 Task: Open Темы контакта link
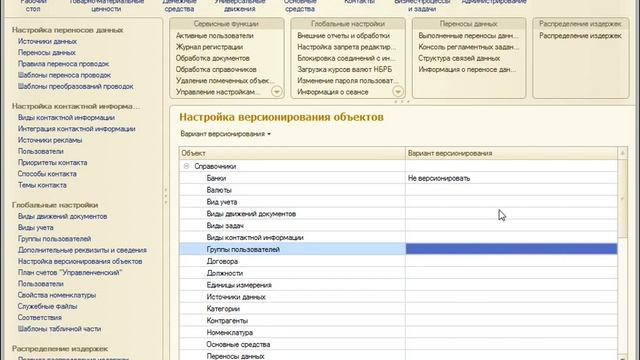click(x=42, y=185)
